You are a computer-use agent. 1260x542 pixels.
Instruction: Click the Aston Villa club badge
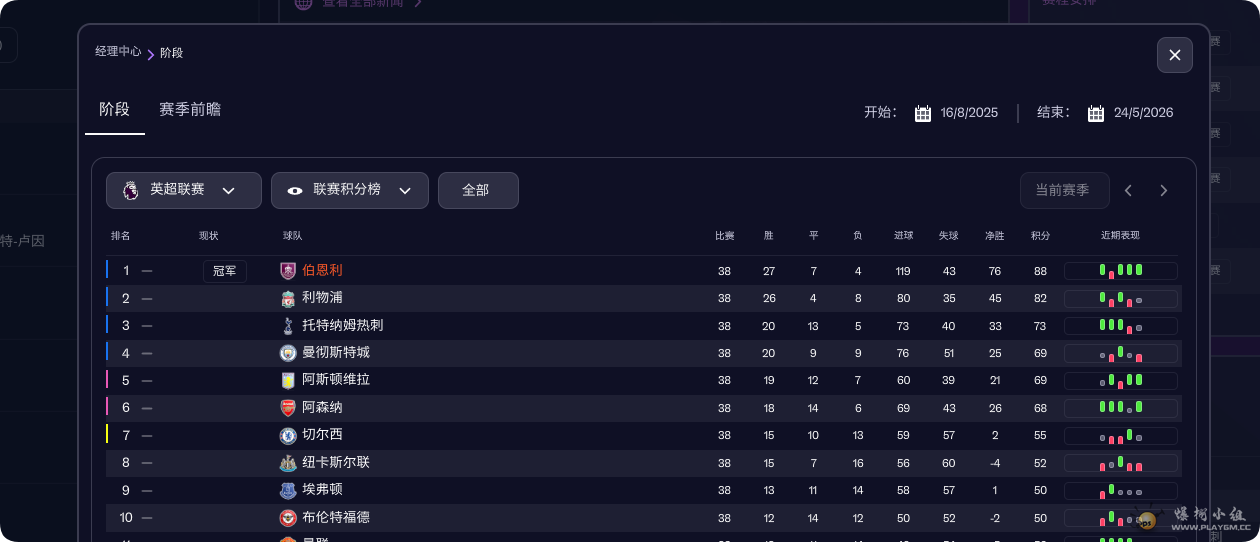point(288,380)
